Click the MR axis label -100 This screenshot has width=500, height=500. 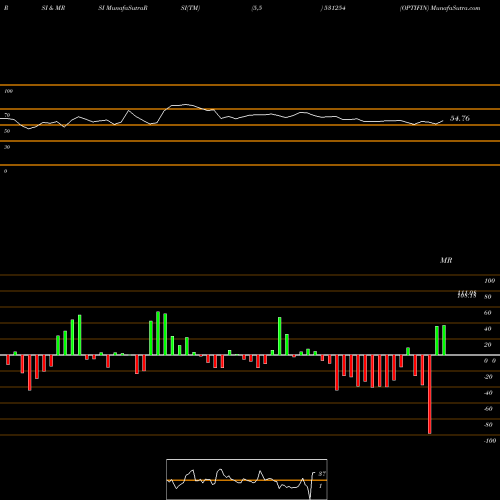[x=490, y=441]
